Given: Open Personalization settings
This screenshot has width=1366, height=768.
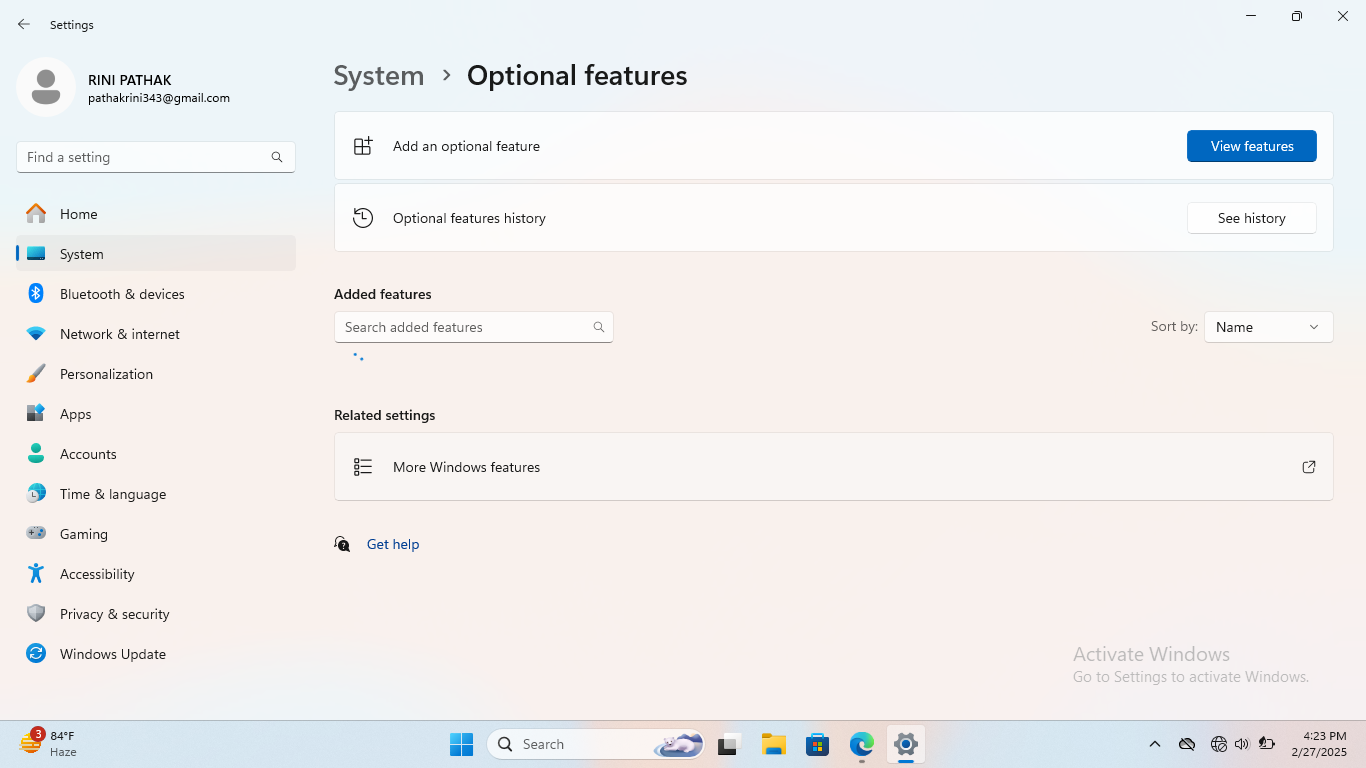Looking at the screenshot, I should pyautogui.click(x=106, y=374).
